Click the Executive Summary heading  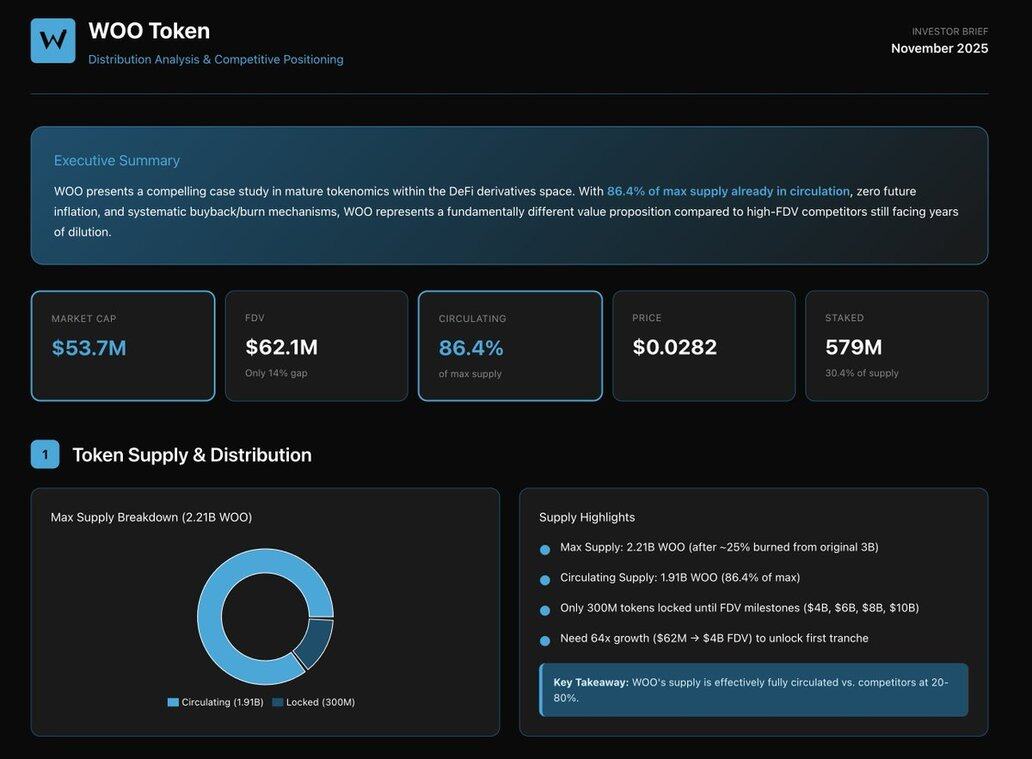click(117, 160)
